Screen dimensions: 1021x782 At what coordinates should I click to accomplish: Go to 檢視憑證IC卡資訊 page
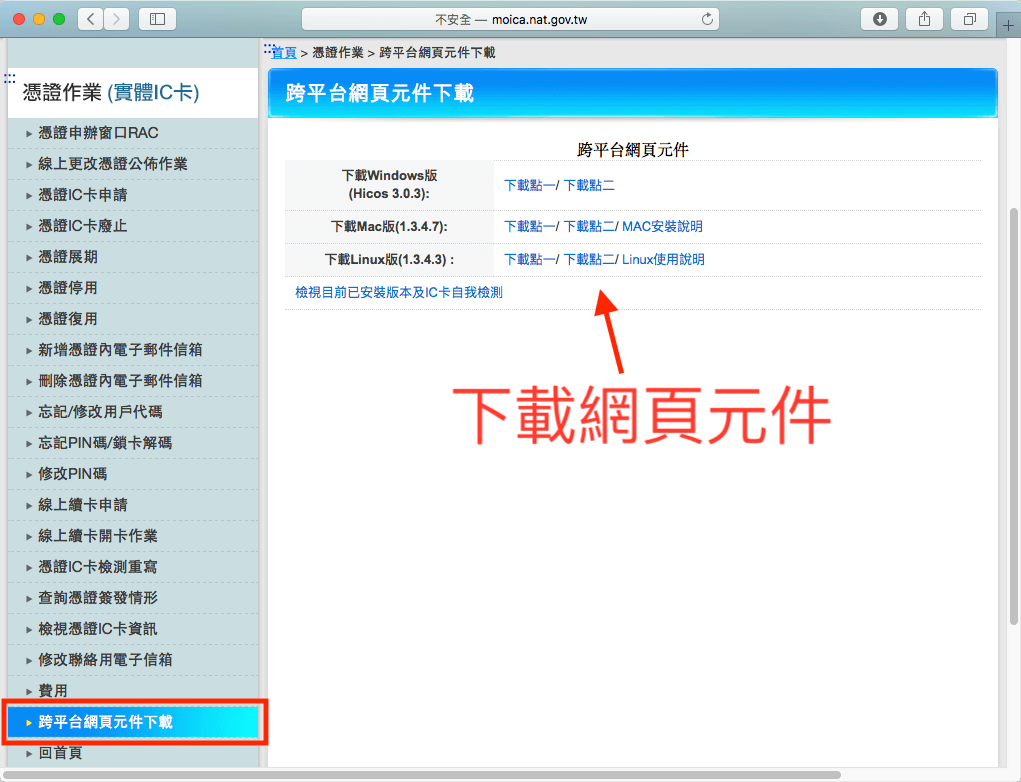(98, 629)
